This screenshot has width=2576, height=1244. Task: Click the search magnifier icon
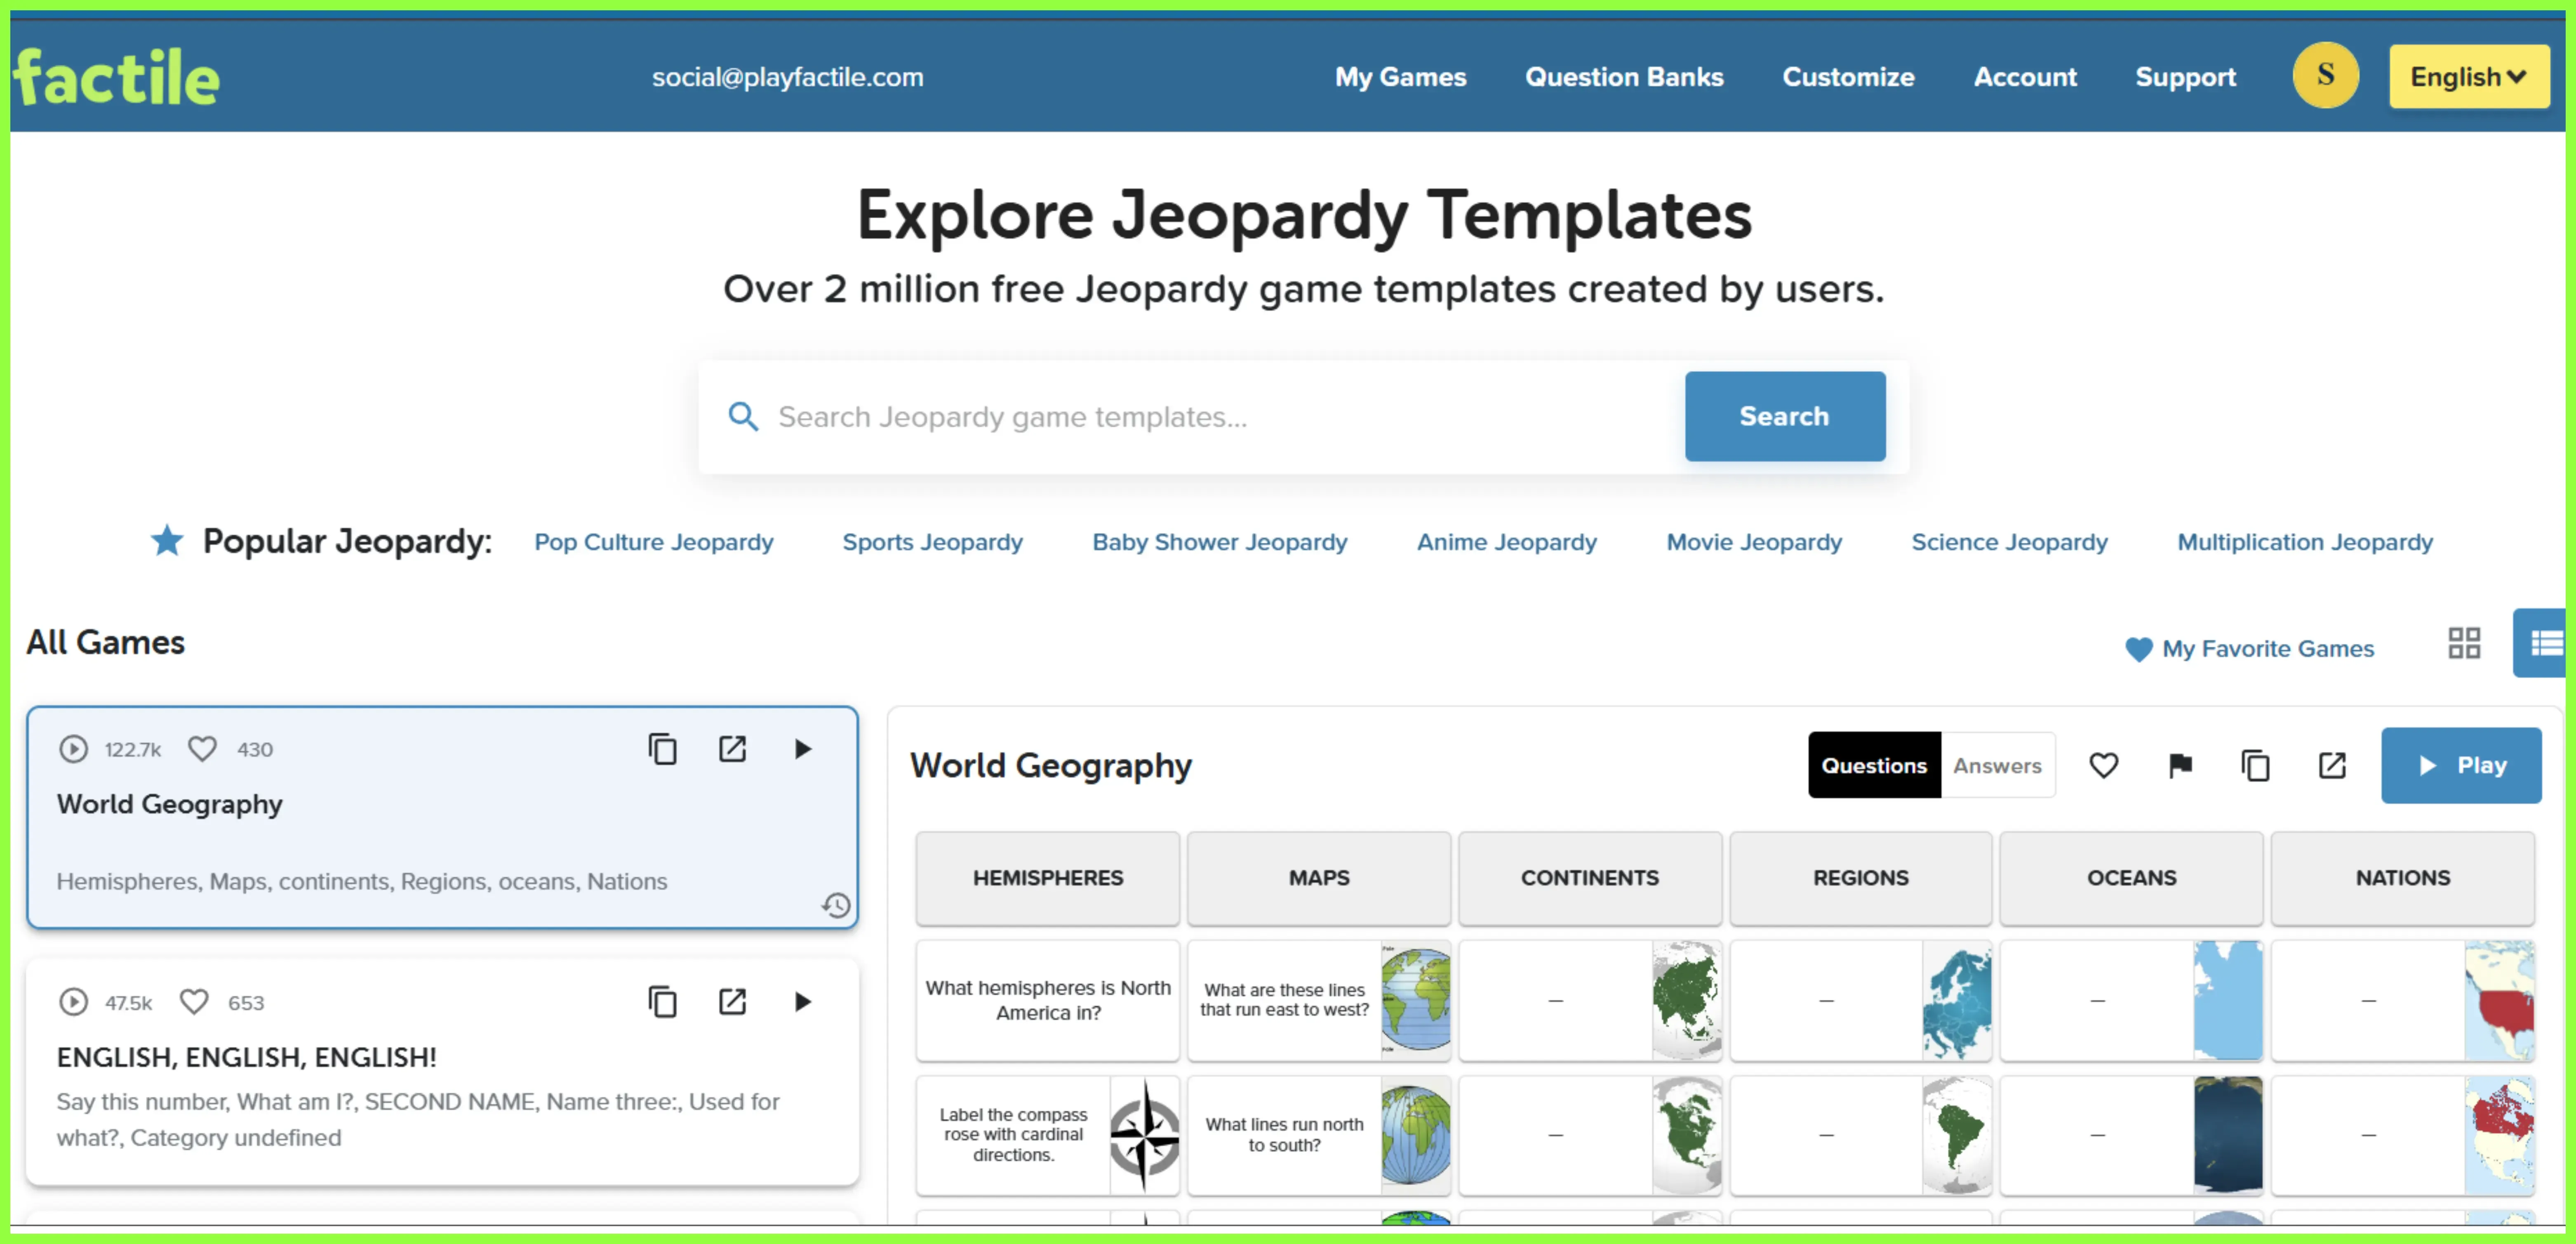click(x=744, y=416)
